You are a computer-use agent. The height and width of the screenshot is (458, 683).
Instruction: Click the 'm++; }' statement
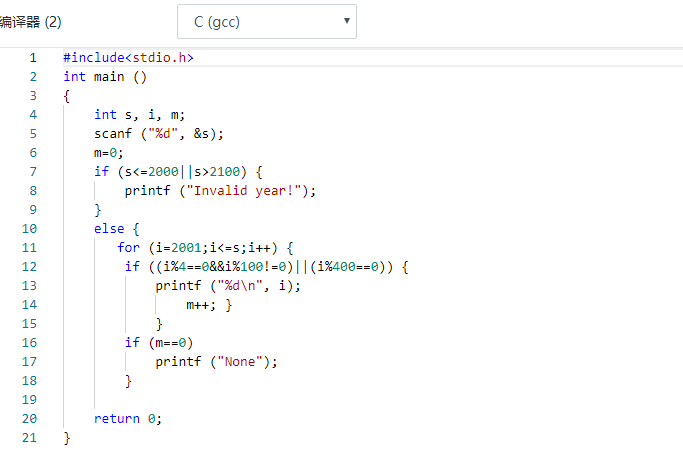point(209,305)
